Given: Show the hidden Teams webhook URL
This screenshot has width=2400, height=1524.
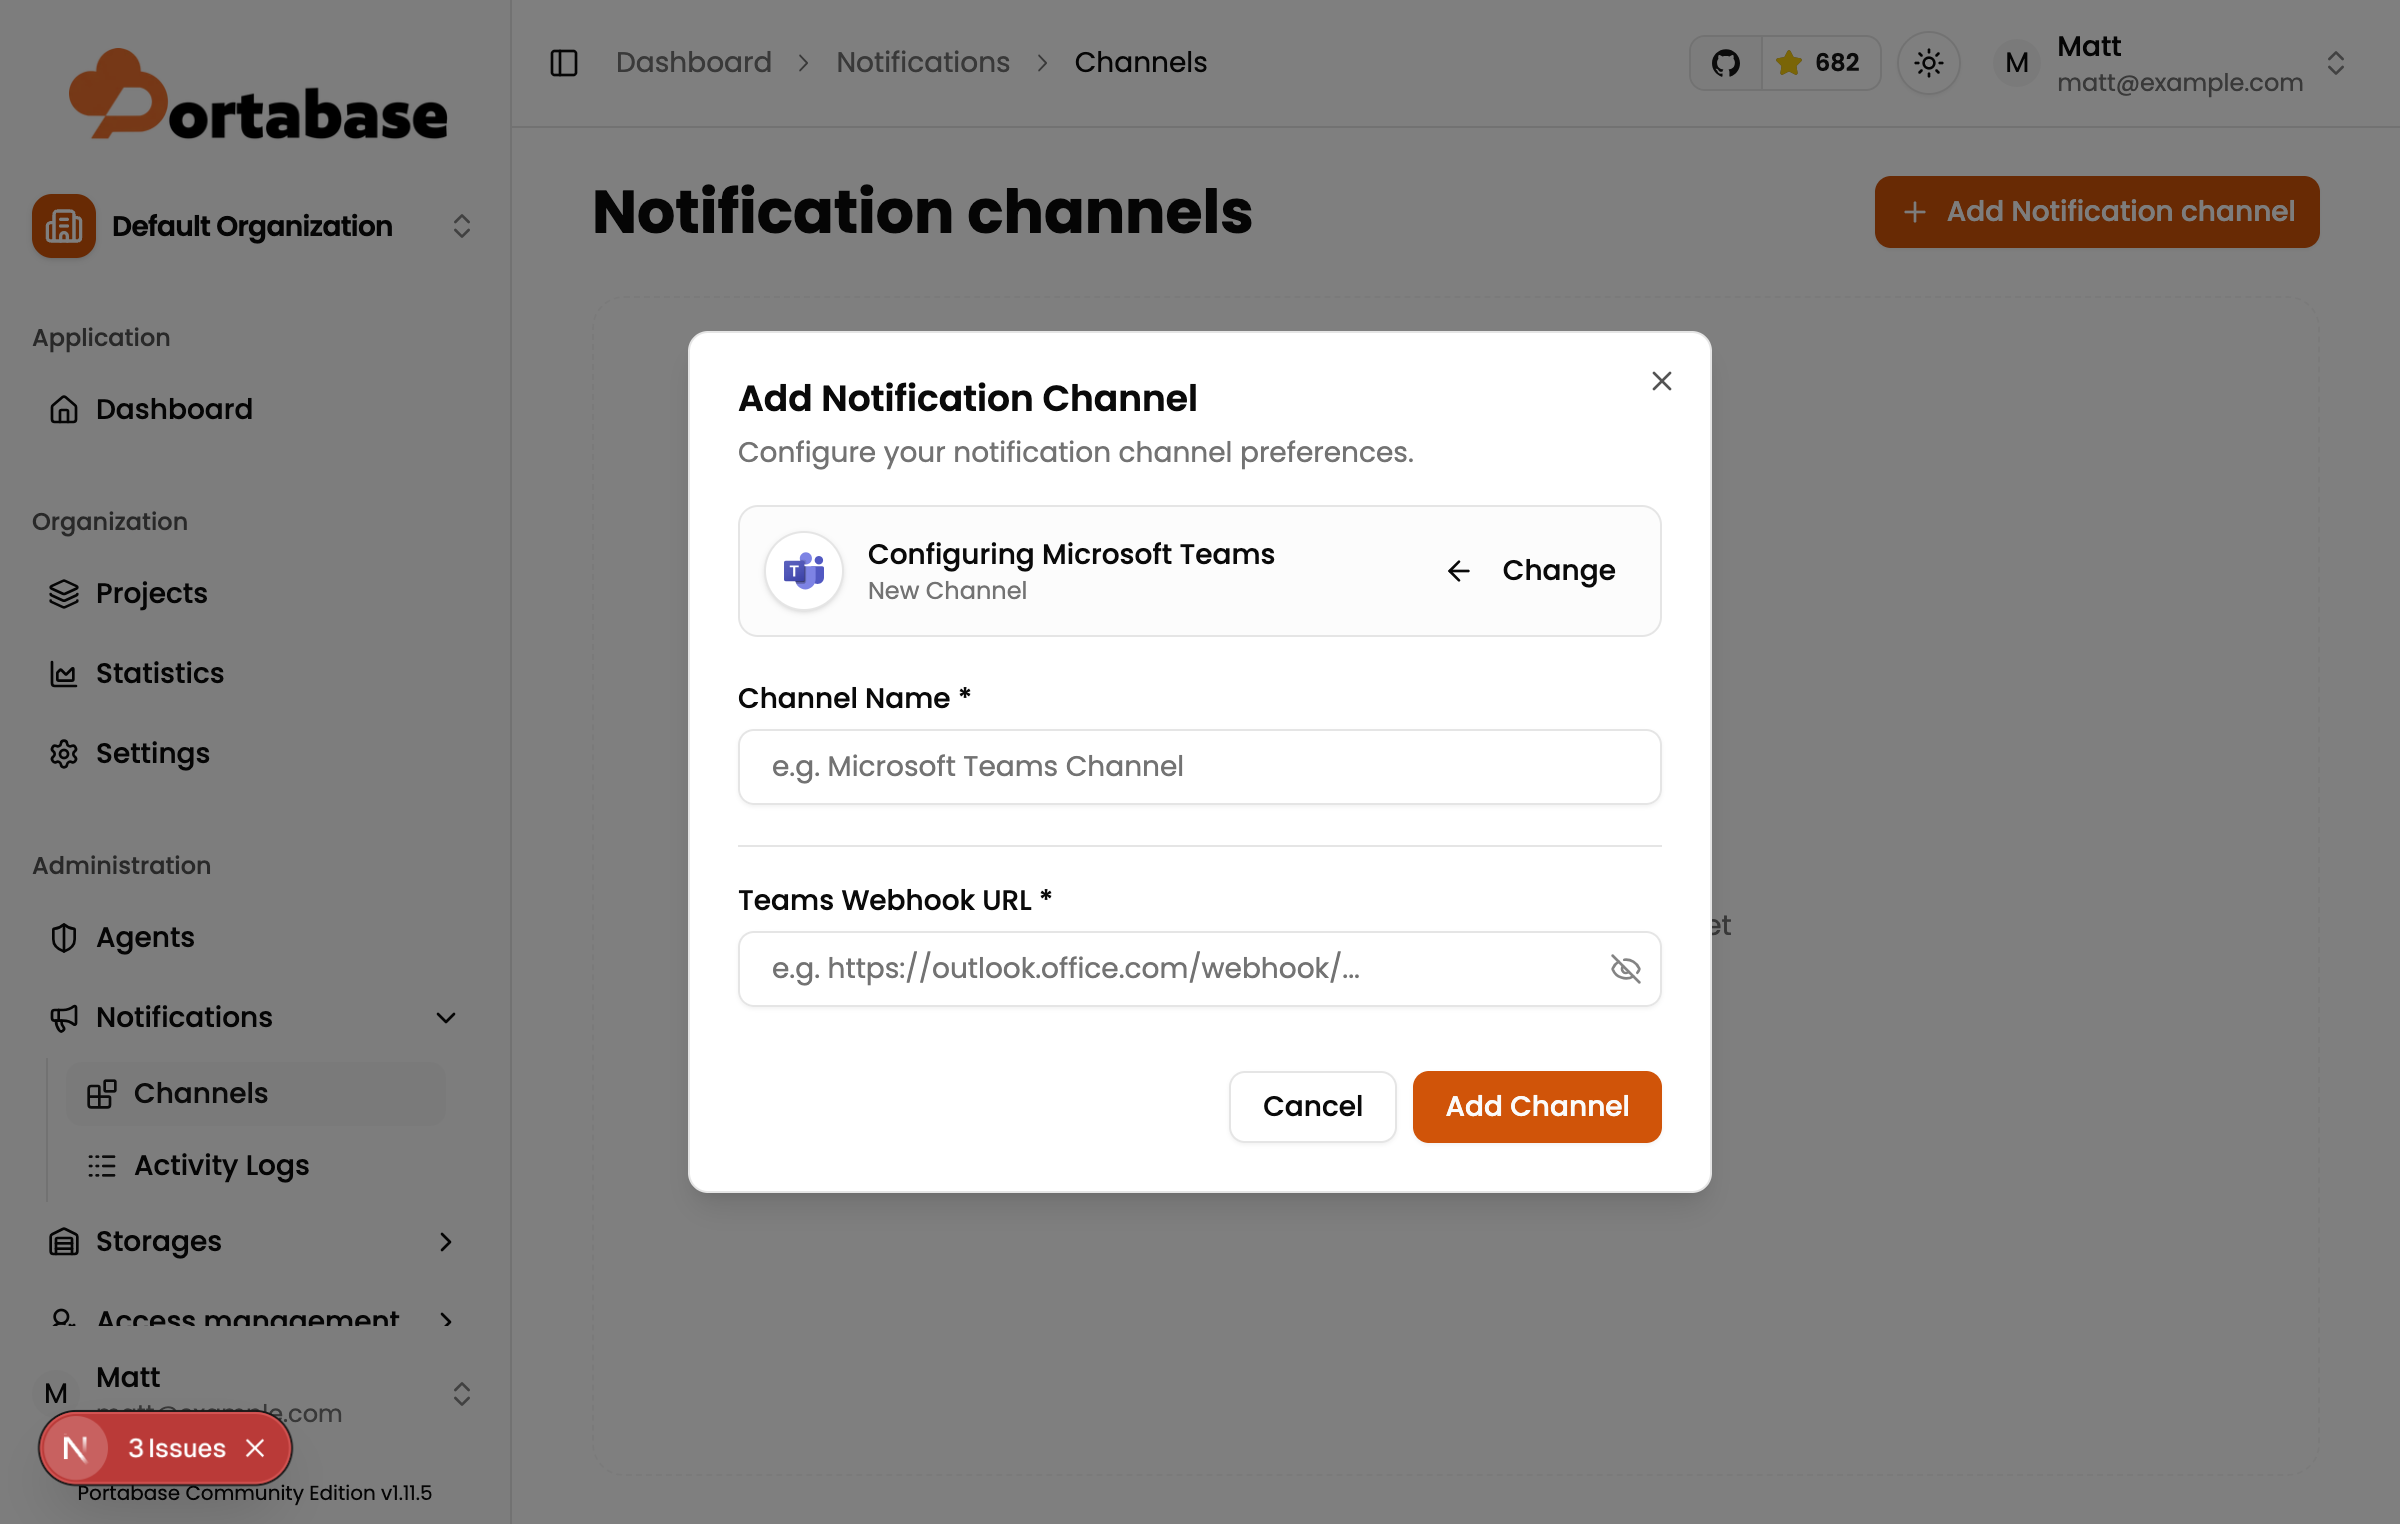Looking at the screenshot, I should pos(1625,968).
